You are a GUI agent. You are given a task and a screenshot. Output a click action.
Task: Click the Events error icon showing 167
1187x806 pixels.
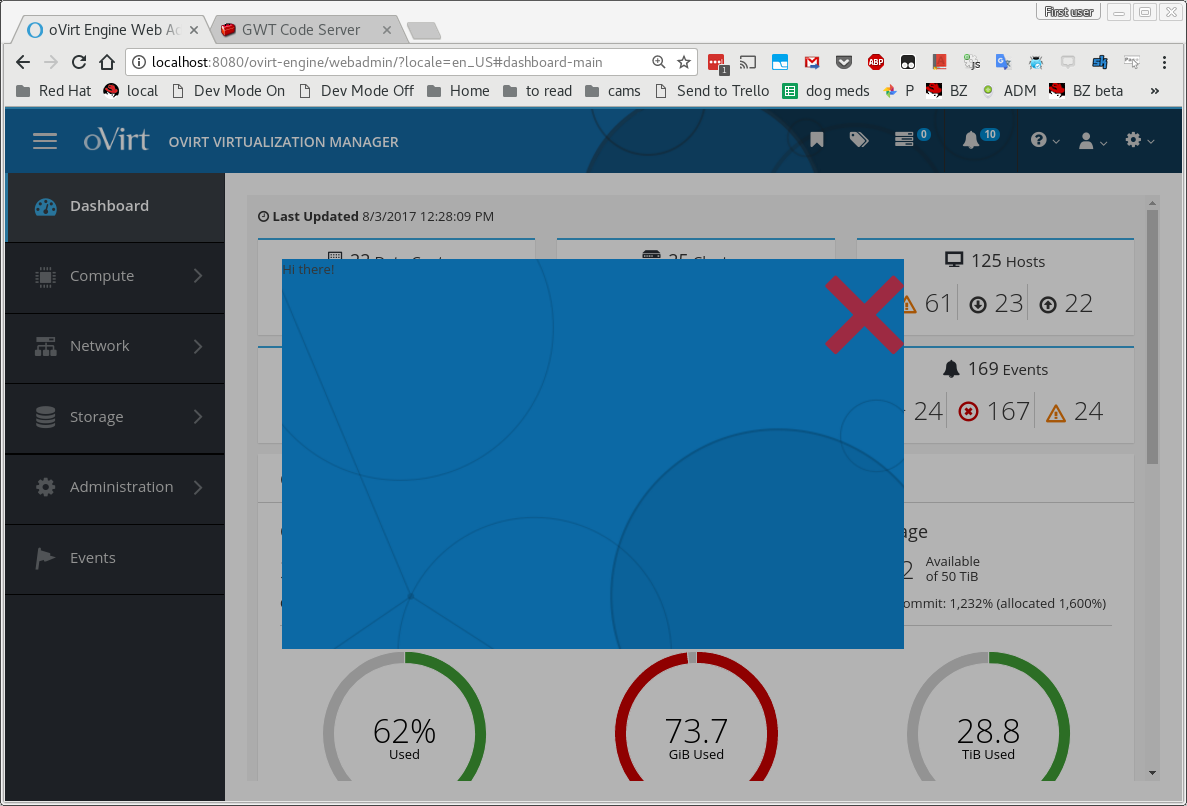(968, 412)
